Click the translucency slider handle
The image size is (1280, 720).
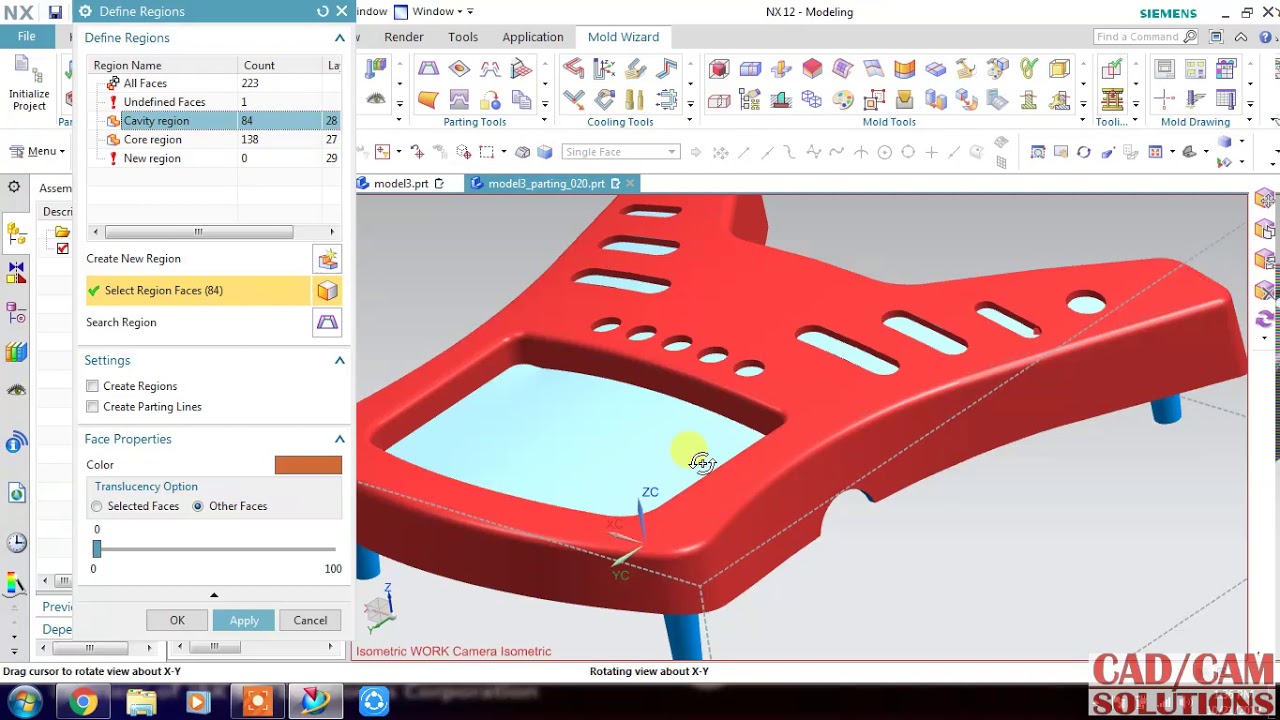97,549
